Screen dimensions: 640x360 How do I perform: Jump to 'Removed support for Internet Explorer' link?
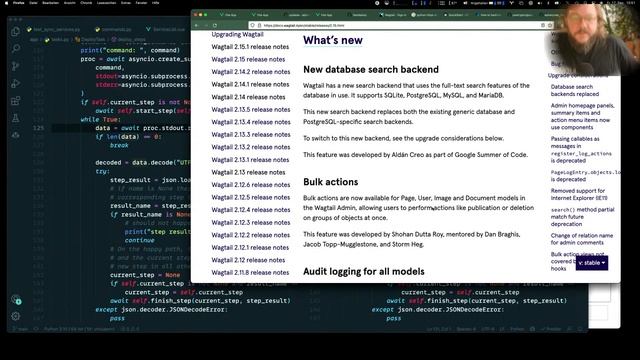(x=579, y=194)
